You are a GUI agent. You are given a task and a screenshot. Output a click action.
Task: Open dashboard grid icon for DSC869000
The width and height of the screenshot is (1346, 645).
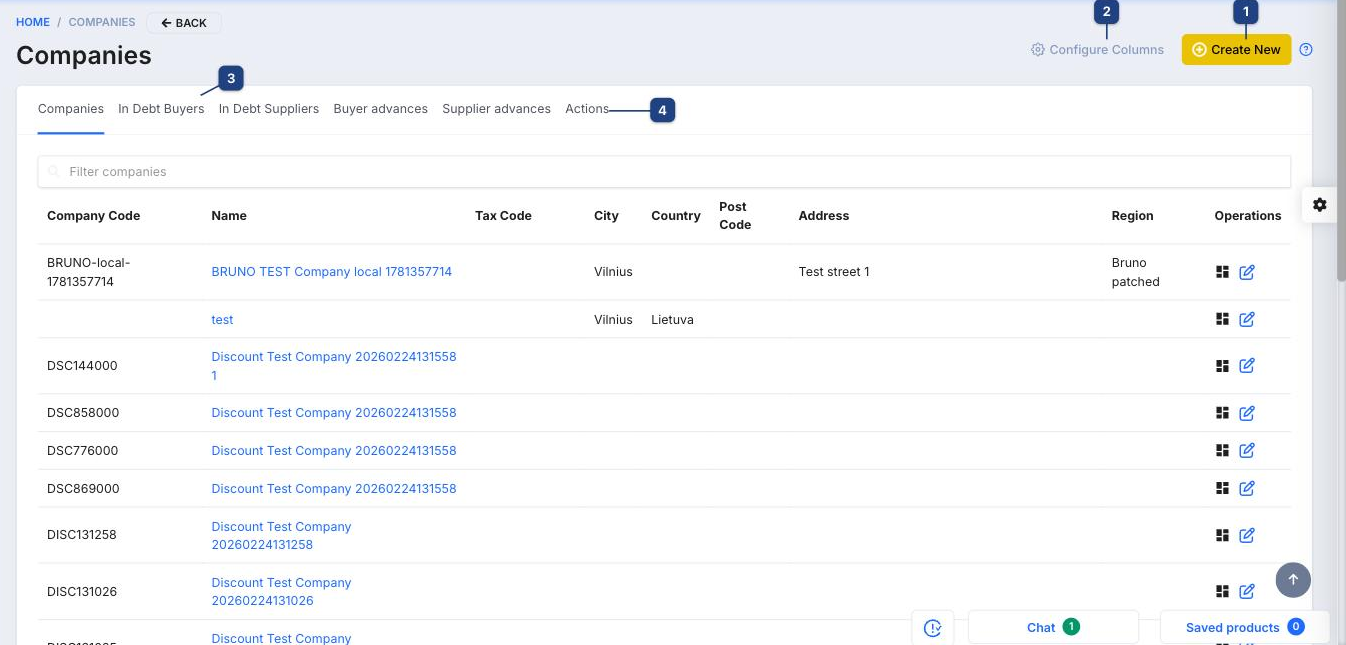1222,489
